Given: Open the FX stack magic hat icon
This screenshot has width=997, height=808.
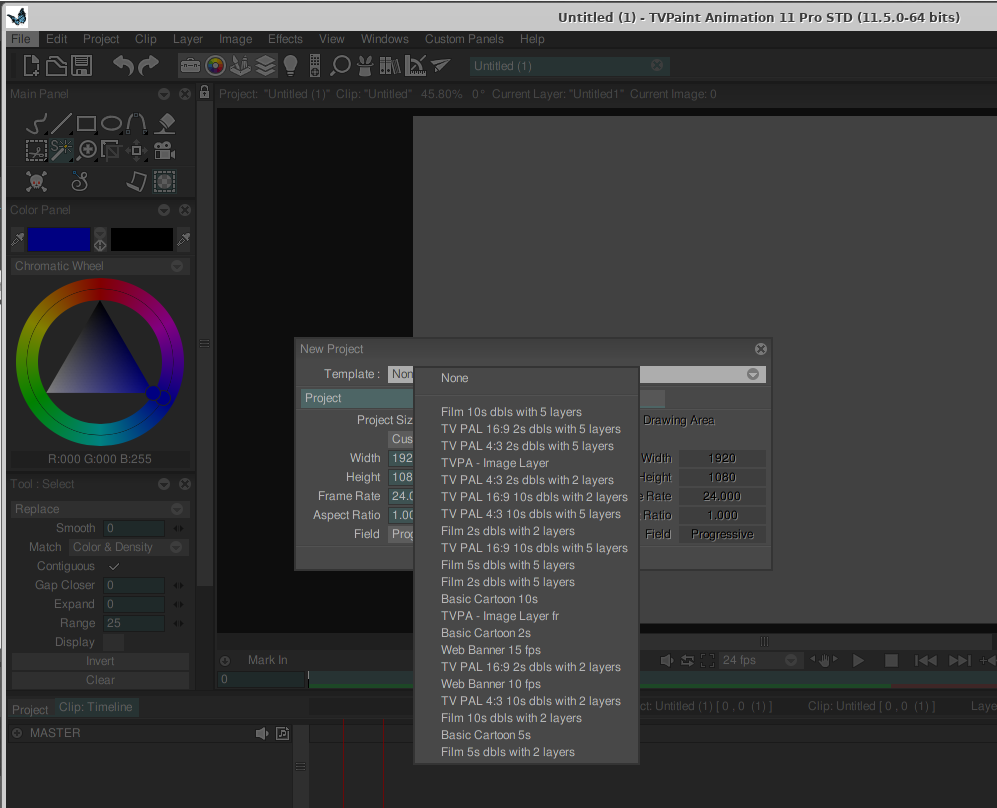Looking at the screenshot, I should click(365, 65).
